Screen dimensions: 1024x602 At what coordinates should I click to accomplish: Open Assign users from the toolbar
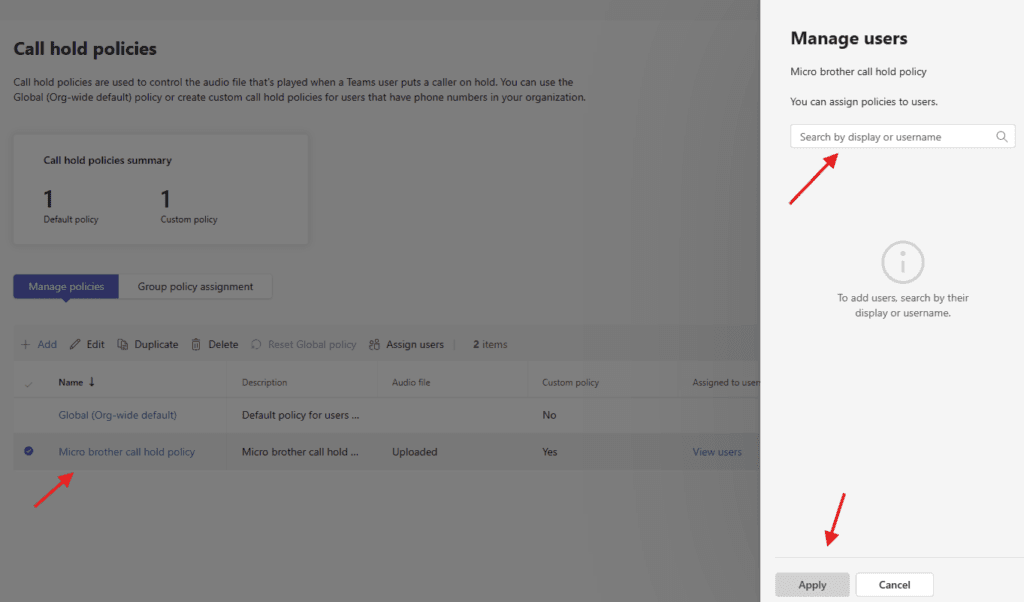[x=406, y=345]
